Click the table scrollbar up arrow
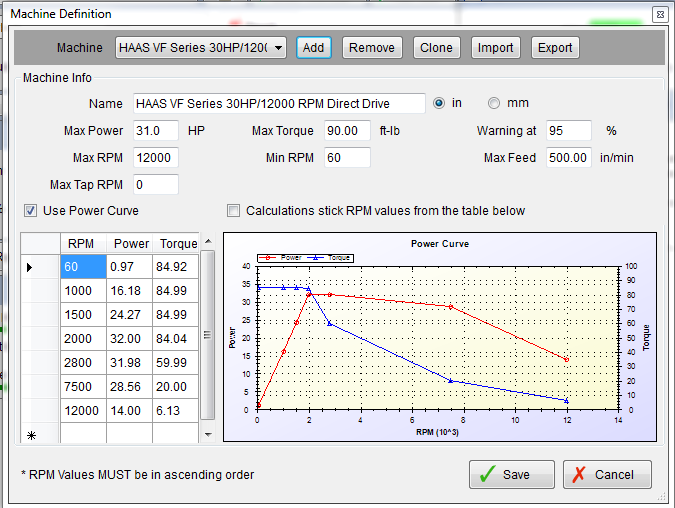The height and width of the screenshot is (508, 675). coord(208,242)
